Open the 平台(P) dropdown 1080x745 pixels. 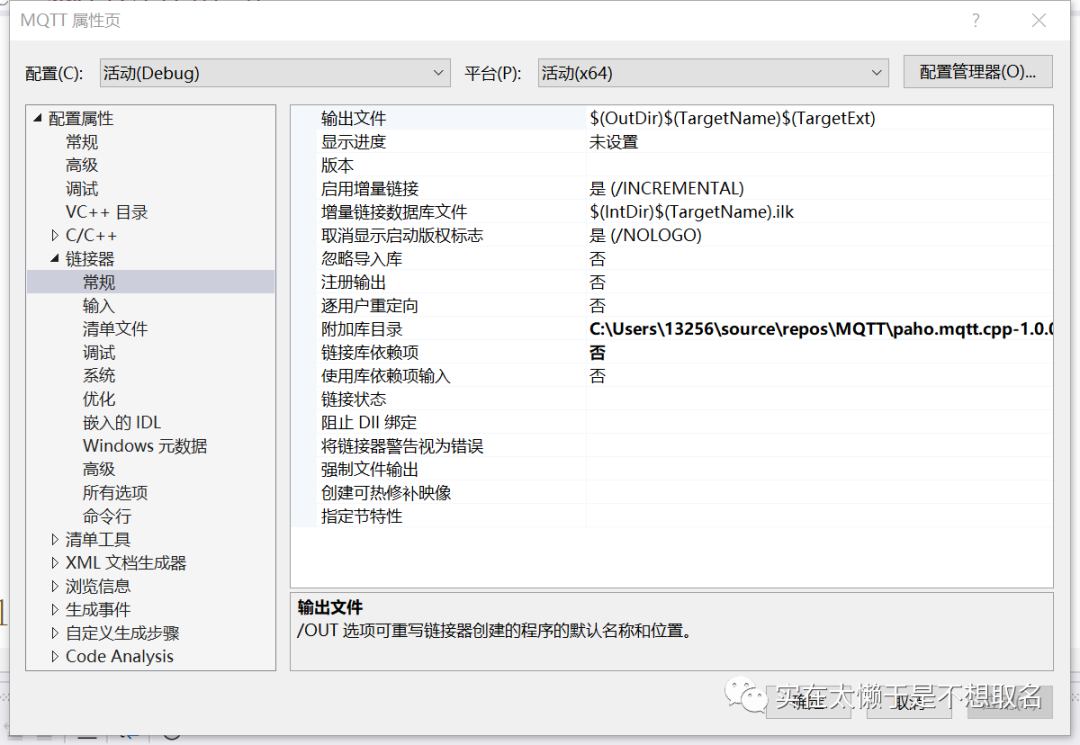tap(712, 73)
